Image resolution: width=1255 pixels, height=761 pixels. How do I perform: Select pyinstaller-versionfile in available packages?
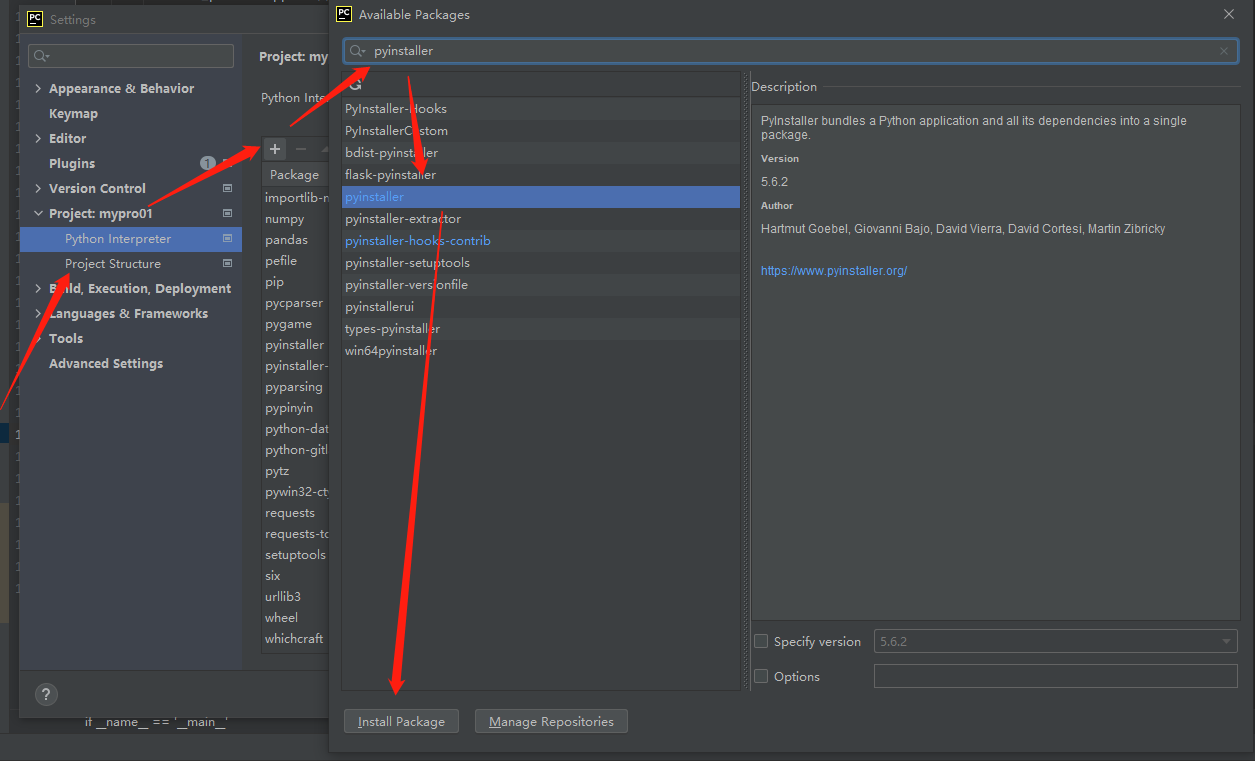click(x=541, y=285)
